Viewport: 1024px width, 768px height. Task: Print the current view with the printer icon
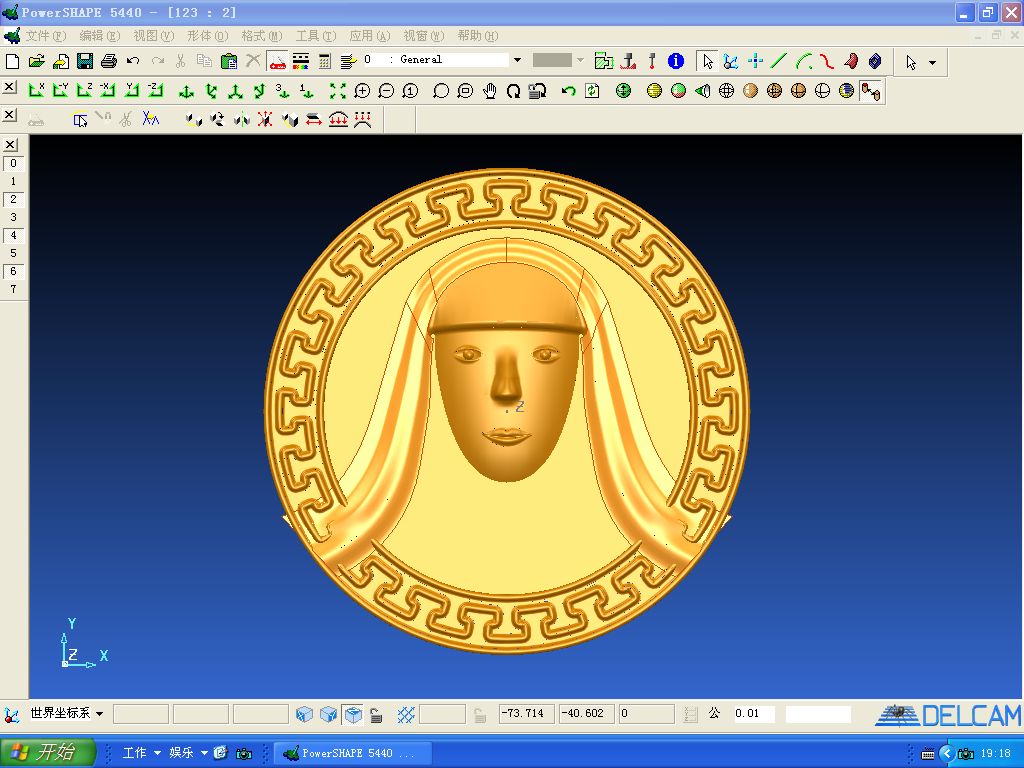coord(109,61)
